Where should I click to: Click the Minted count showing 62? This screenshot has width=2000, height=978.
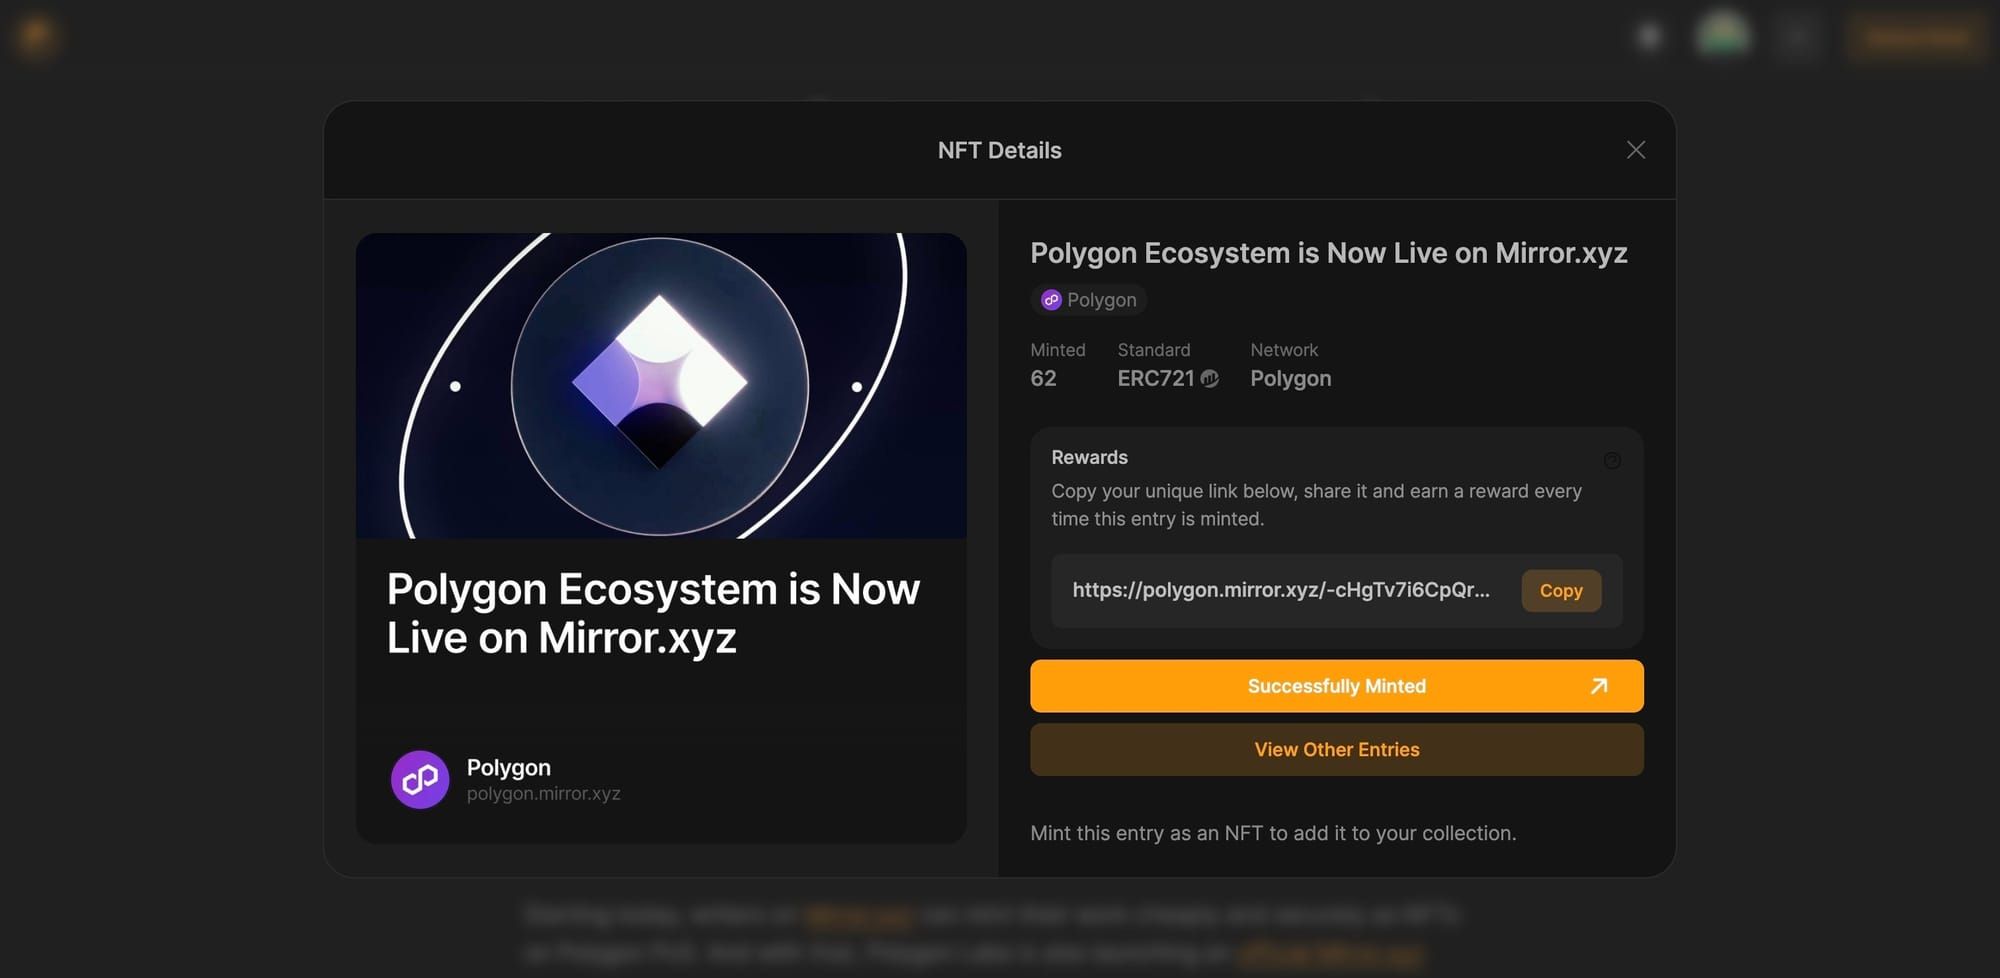1043,378
